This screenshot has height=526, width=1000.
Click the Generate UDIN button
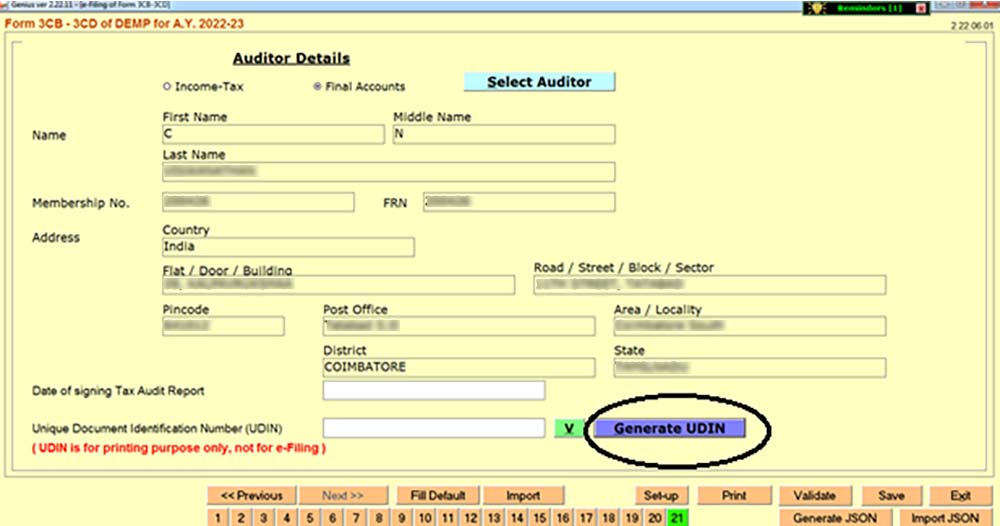671,428
